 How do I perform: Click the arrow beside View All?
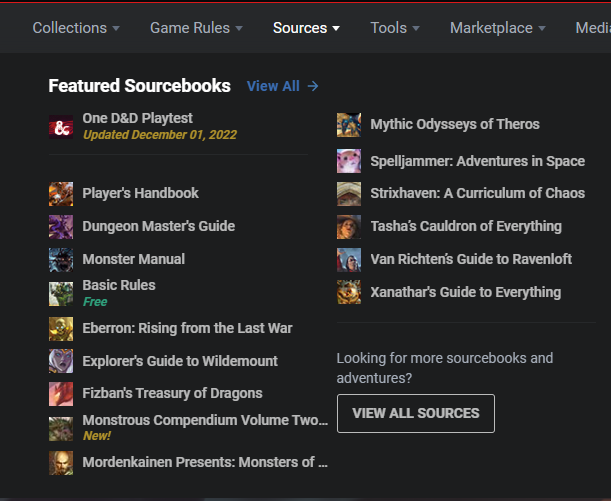313,86
